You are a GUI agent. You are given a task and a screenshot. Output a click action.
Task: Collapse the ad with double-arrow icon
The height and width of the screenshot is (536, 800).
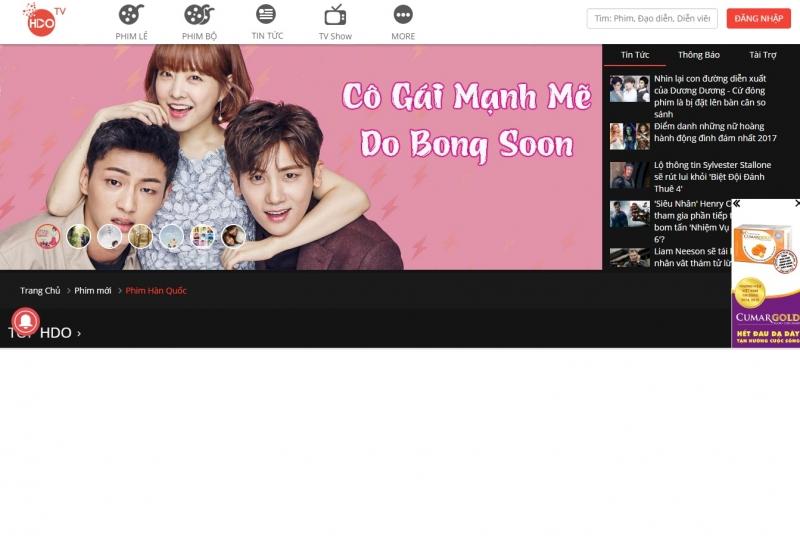(737, 204)
